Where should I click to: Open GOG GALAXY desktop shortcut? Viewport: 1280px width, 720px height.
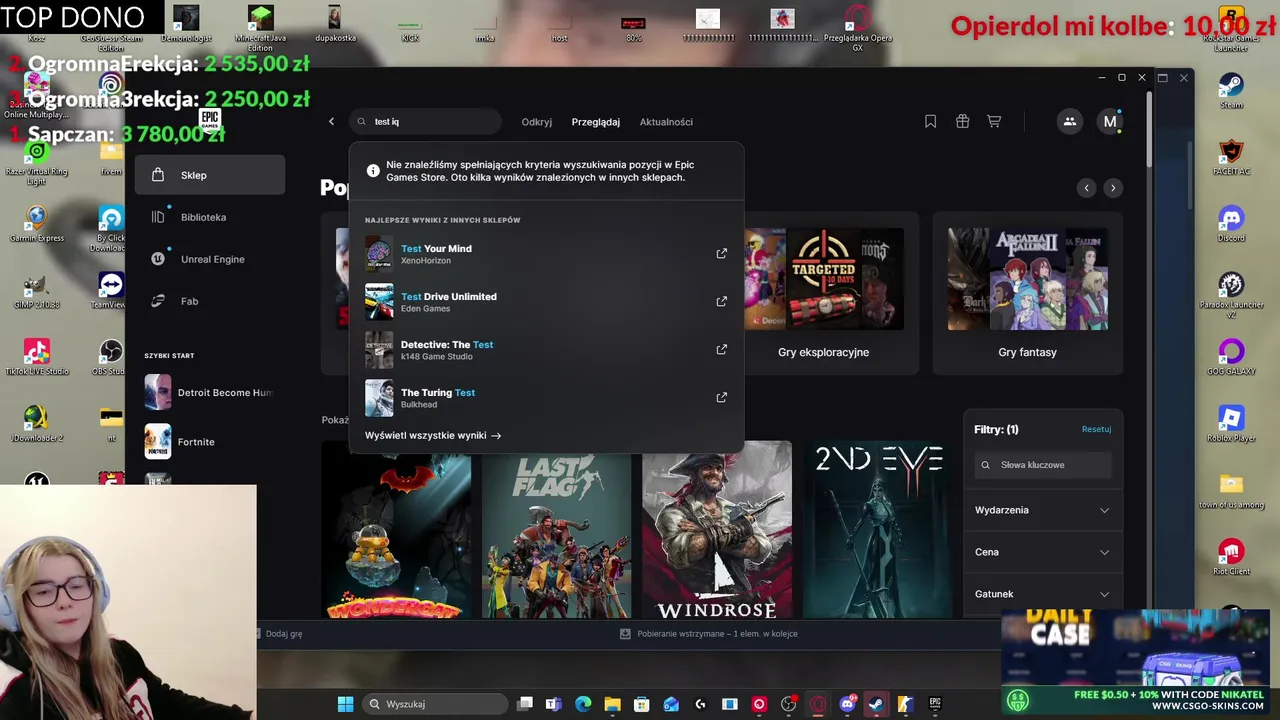click(x=1231, y=357)
